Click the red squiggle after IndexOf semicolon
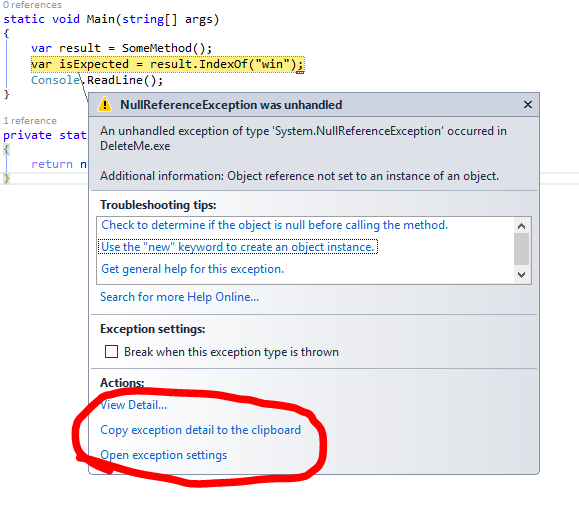This screenshot has width=579, height=508. pyautogui.click(x=300, y=72)
